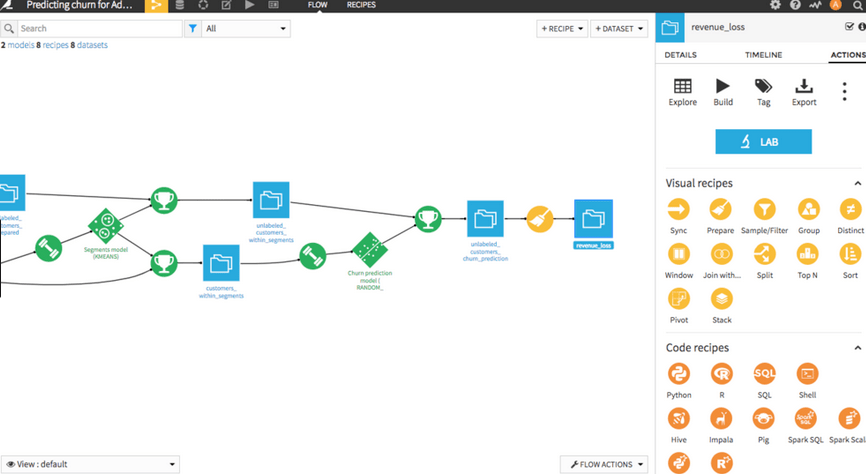Toggle the revenue_loss selection checkbox
The image size is (866, 474).
(x=849, y=27)
